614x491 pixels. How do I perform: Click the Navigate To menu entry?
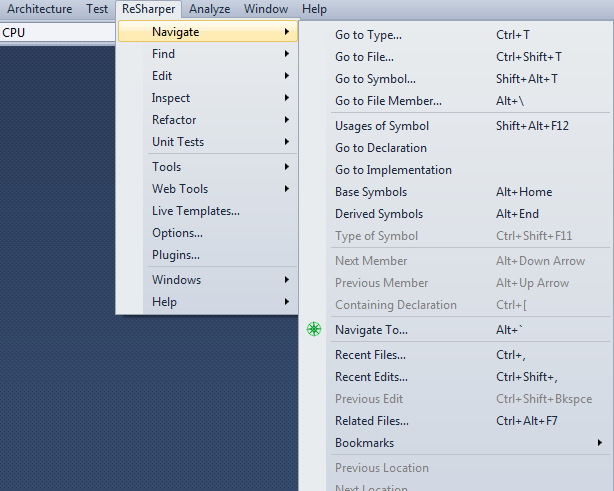pyautogui.click(x=457, y=330)
